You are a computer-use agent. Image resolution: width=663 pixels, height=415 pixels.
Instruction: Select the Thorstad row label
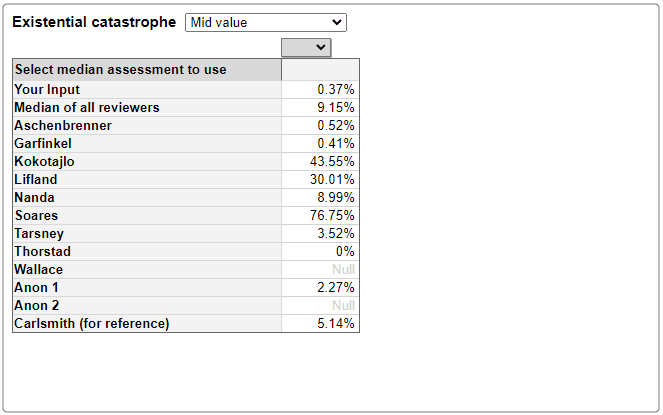43,251
